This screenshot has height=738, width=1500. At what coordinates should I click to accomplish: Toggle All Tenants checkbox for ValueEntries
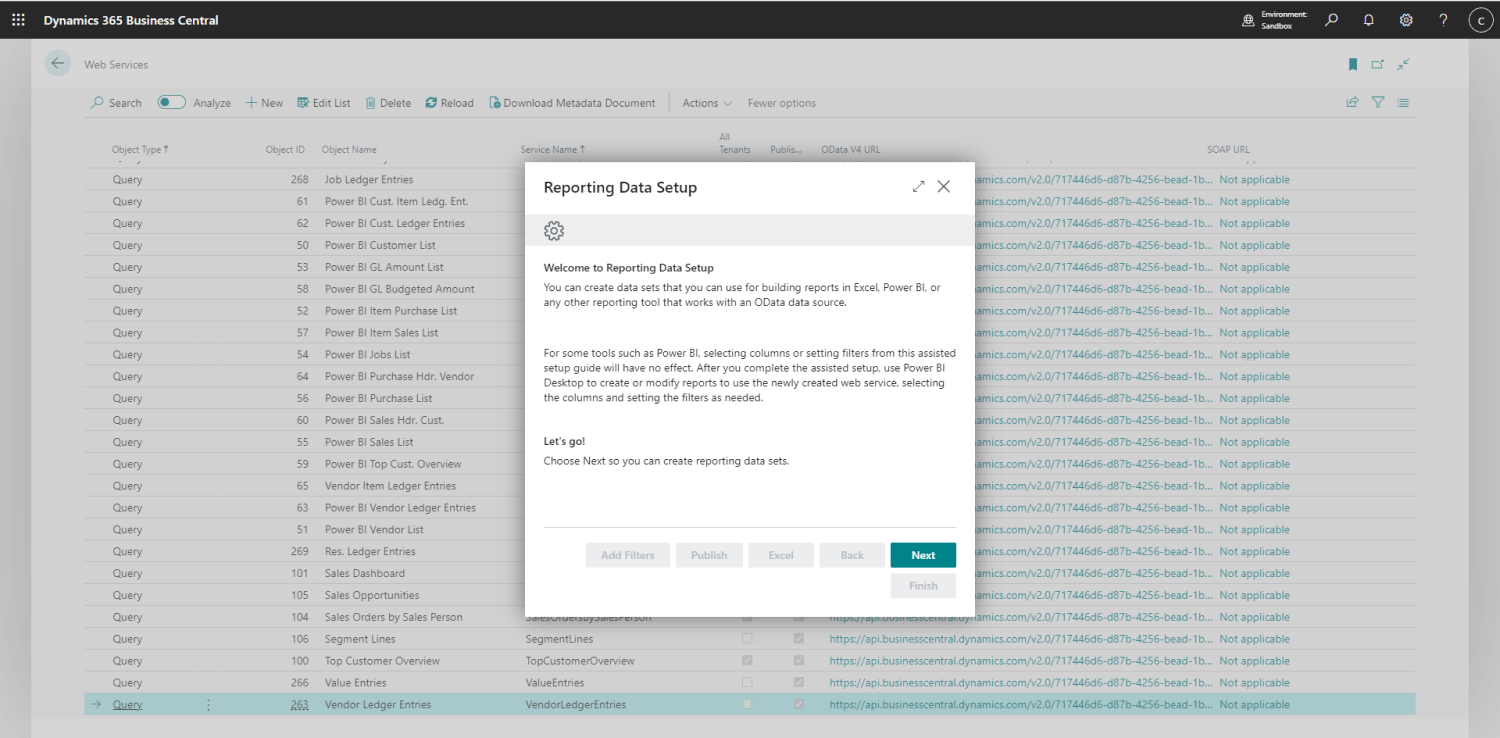tap(747, 683)
